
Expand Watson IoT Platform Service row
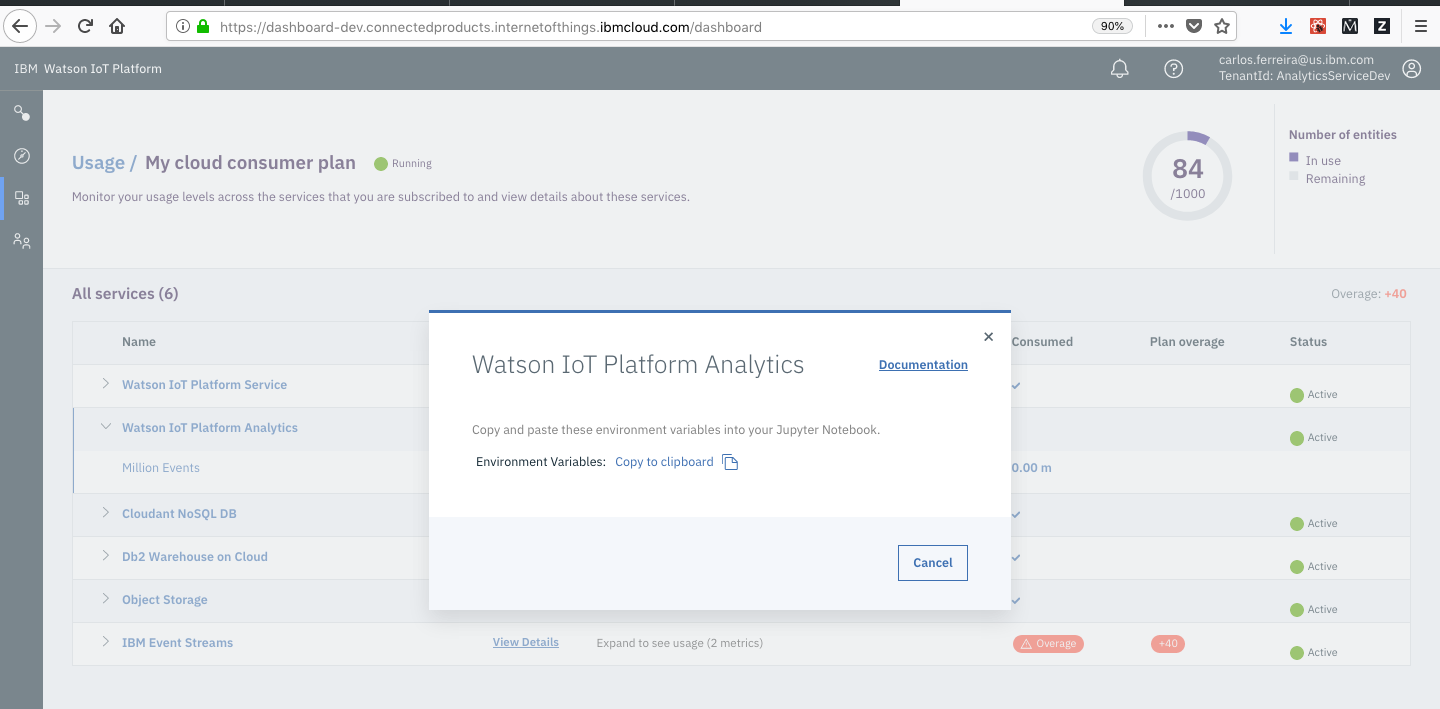click(105, 384)
